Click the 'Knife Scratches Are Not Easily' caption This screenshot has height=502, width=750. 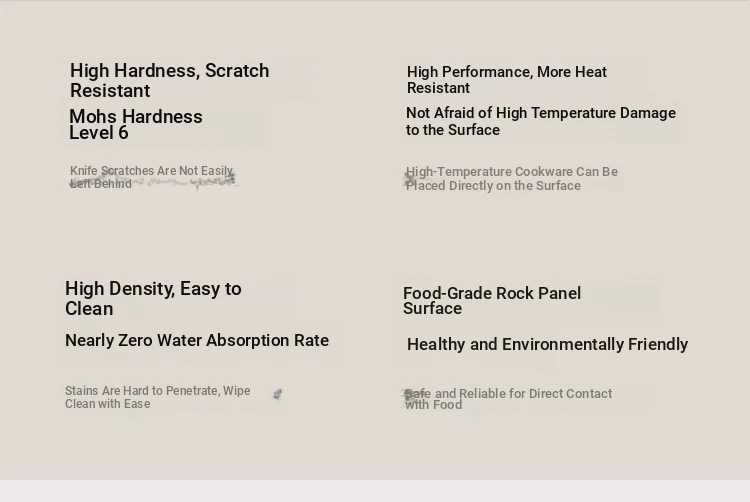pyautogui.click(x=152, y=171)
